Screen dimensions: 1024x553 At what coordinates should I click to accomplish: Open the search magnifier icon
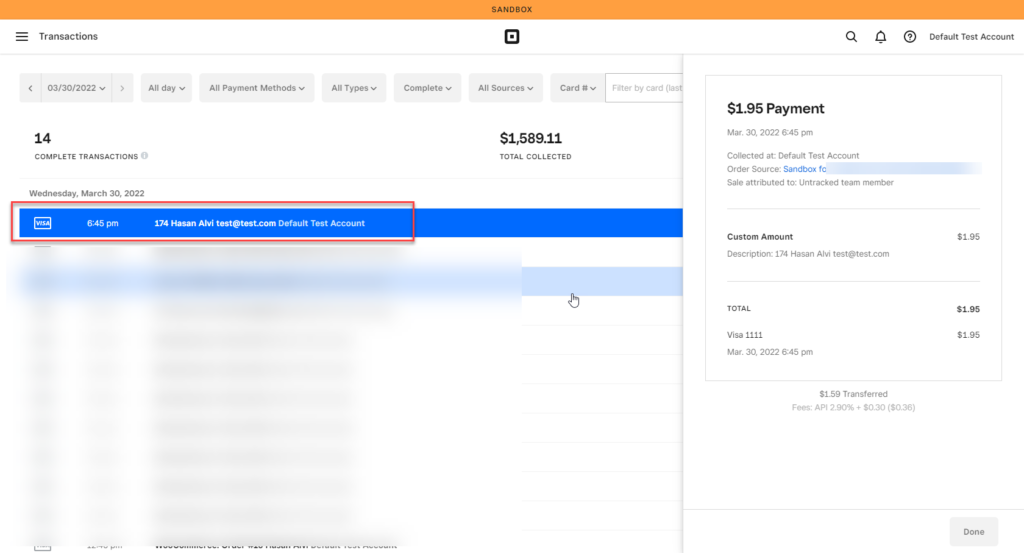(x=851, y=37)
